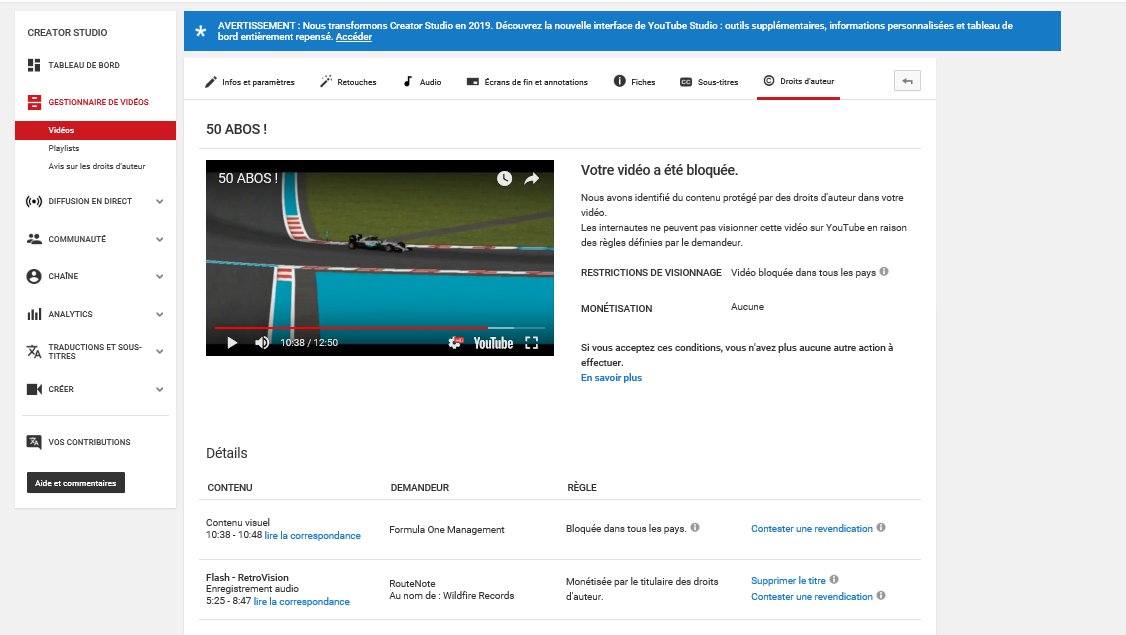This screenshot has height=635, width=1126.
Task: Click the video progress bar
Action: 380,328
